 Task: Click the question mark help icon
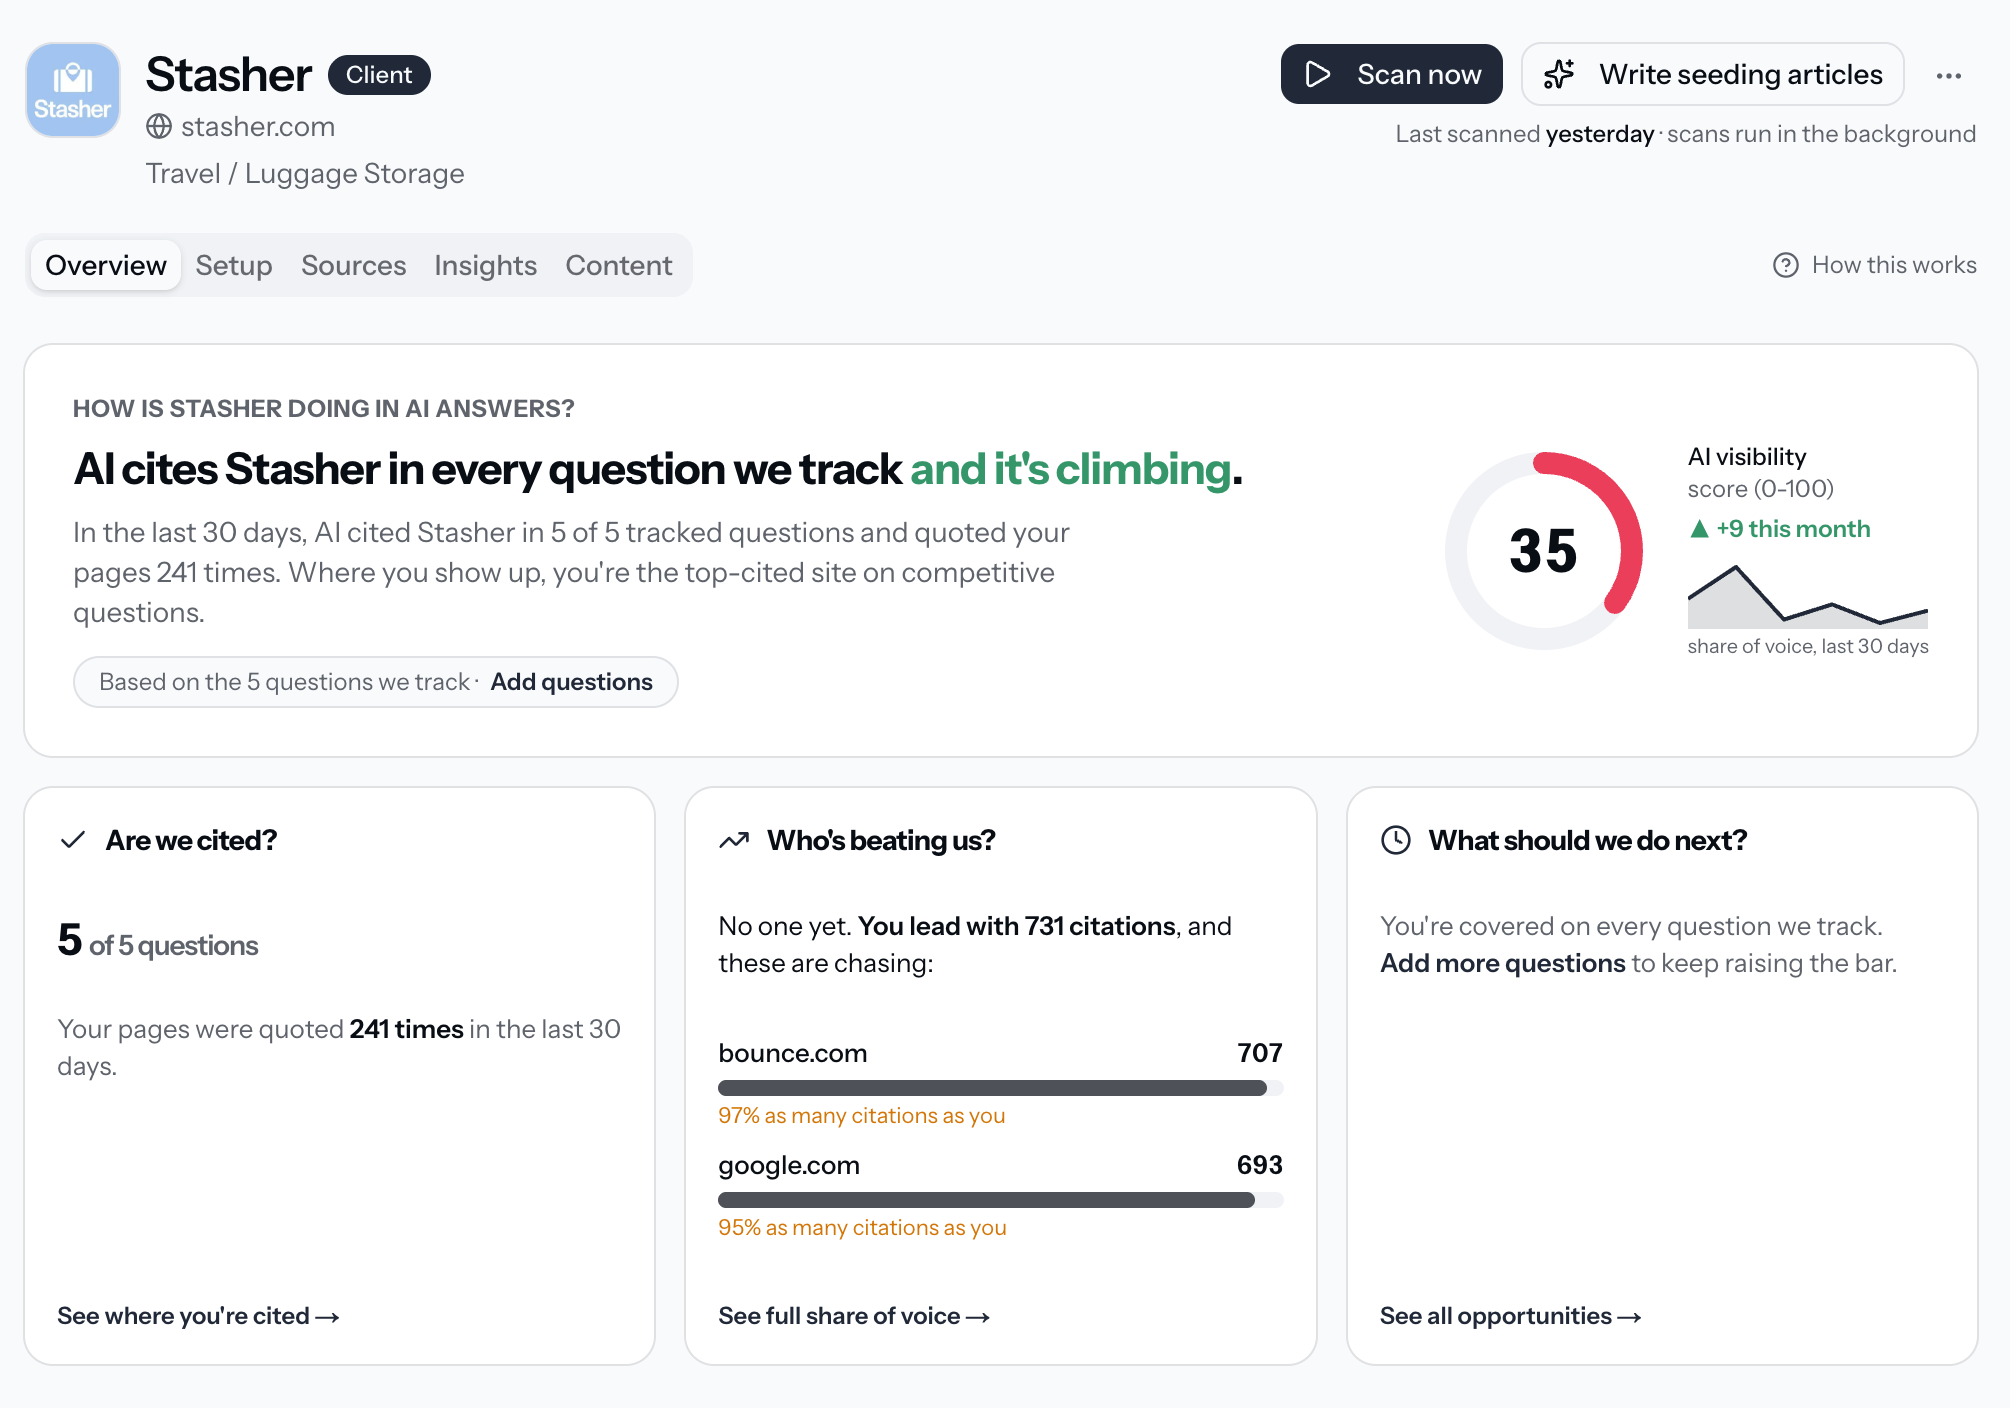click(x=1786, y=265)
